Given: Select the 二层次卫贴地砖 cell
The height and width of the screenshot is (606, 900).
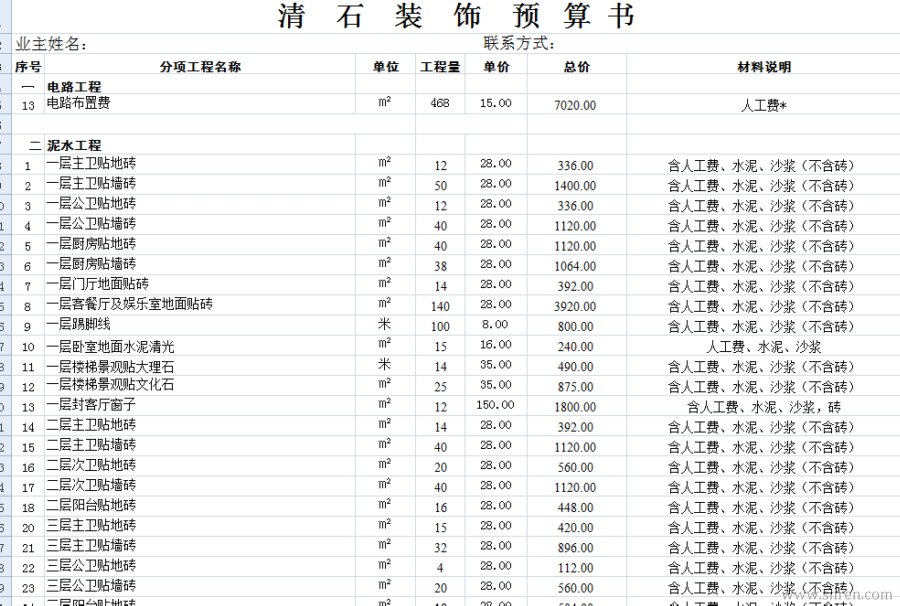Looking at the screenshot, I should tap(200, 466).
